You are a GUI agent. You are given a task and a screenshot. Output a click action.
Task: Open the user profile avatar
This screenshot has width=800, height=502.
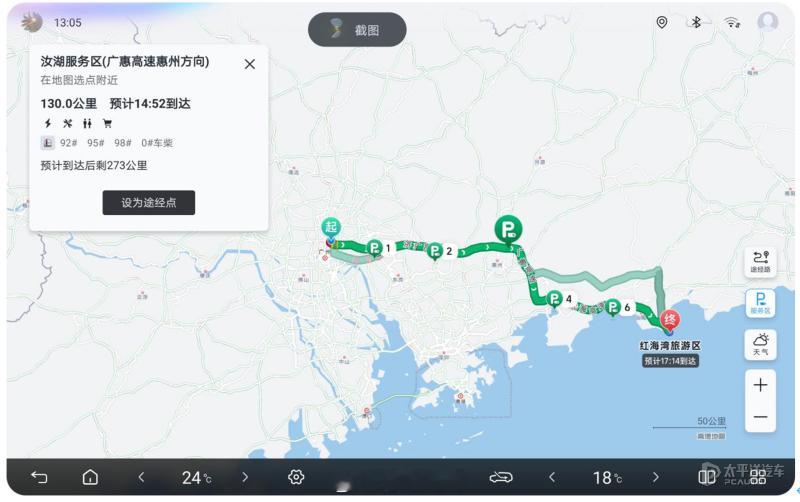(x=767, y=22)
